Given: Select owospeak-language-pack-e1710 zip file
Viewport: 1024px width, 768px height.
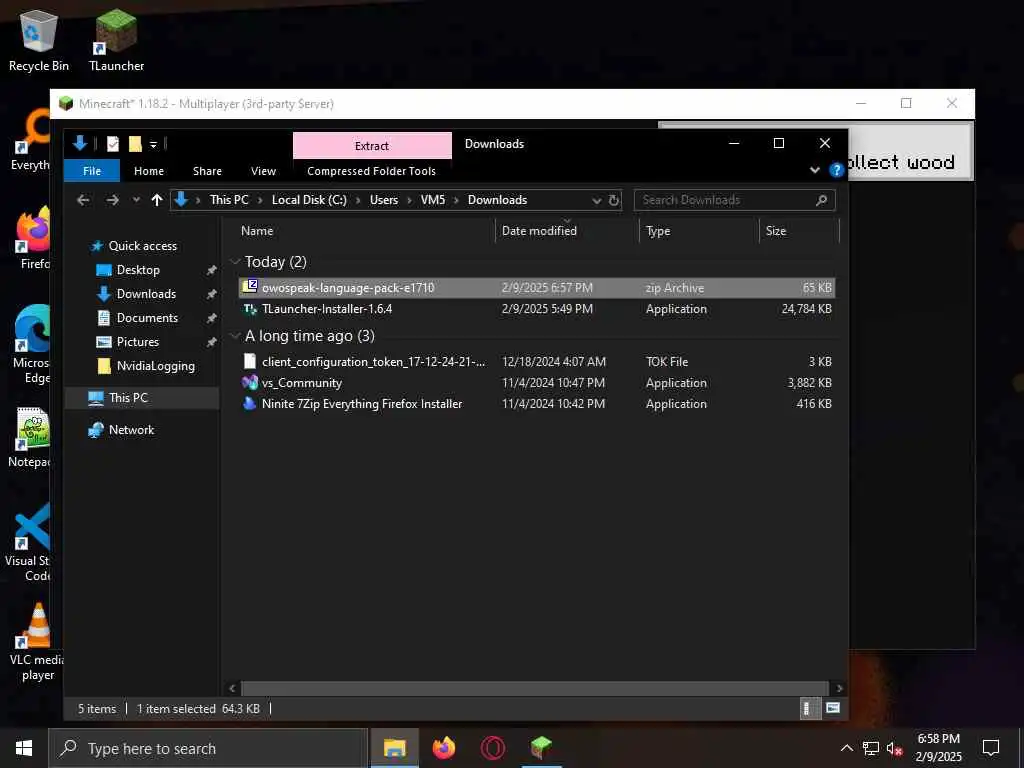Looking at the screenshot, I should 537,287.
